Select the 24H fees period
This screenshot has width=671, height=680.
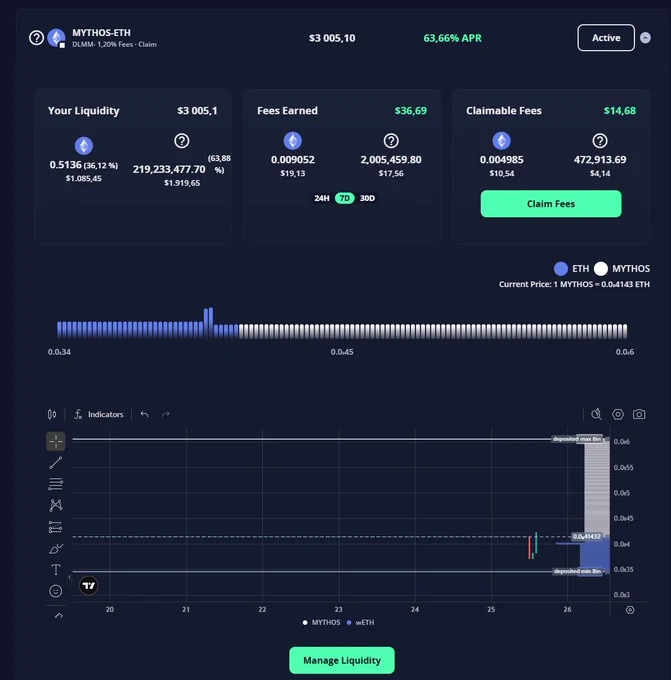[321, 198]
